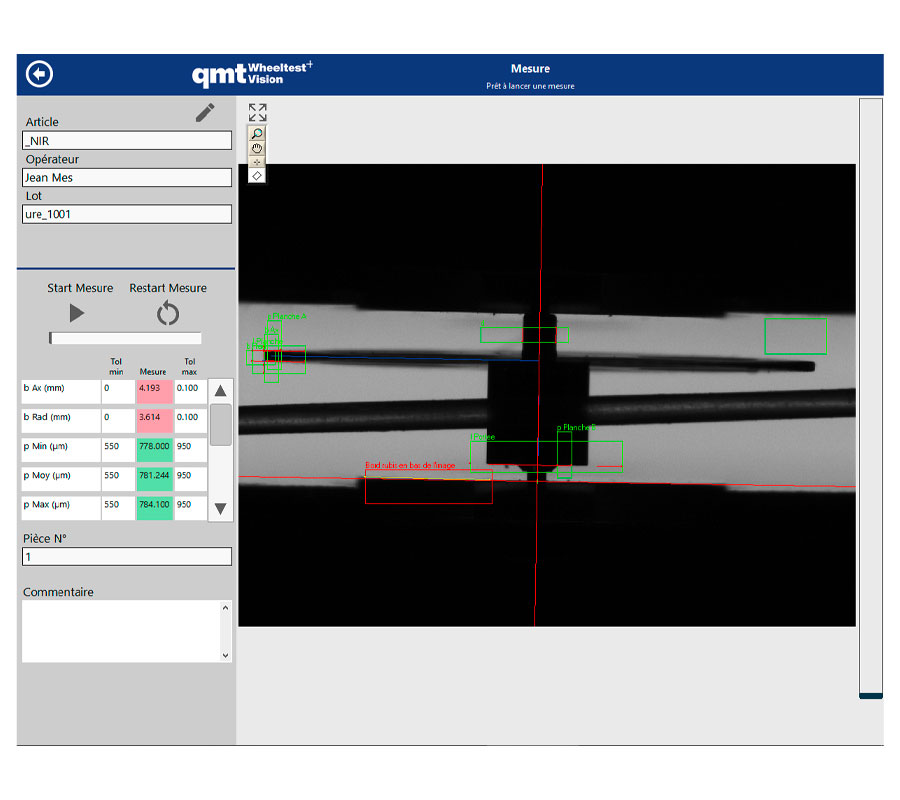Click the Commentaire box down scroll arrow
Viewport: 900px width, 800px height.
pyautogui.click(x=225, y=655)
